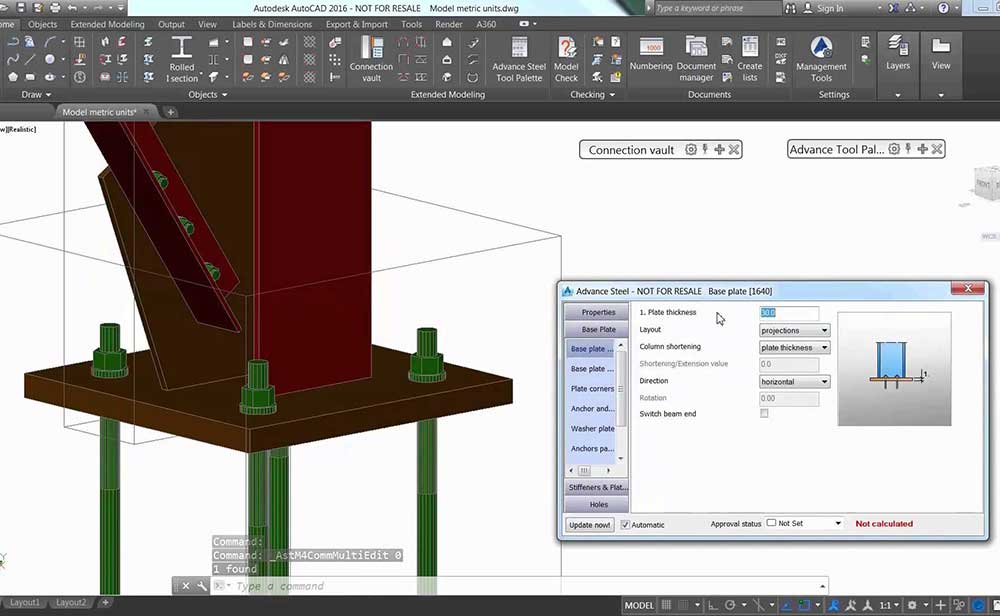Switch to the Extended Modeling ribbon tab
This screenshot has width=1000, height=616.
click(x=107, y=24)
